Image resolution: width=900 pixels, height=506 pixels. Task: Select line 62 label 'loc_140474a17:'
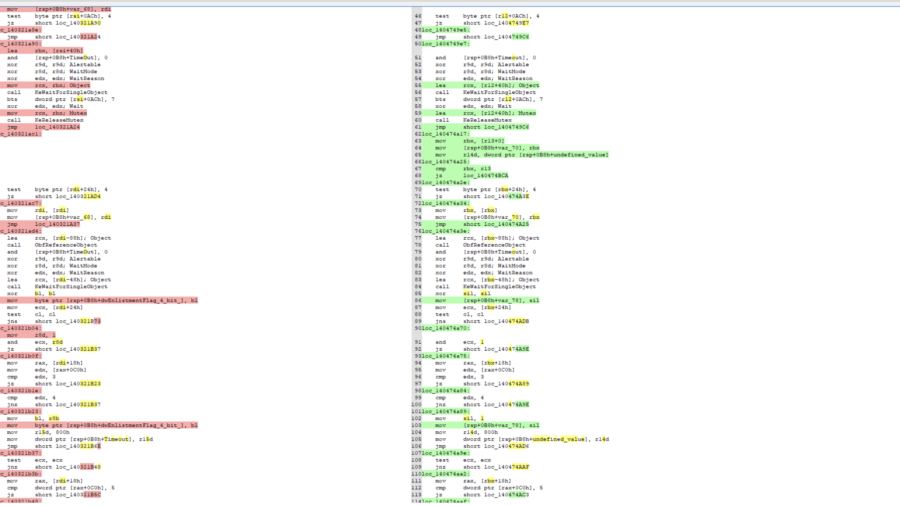[445, 134]
